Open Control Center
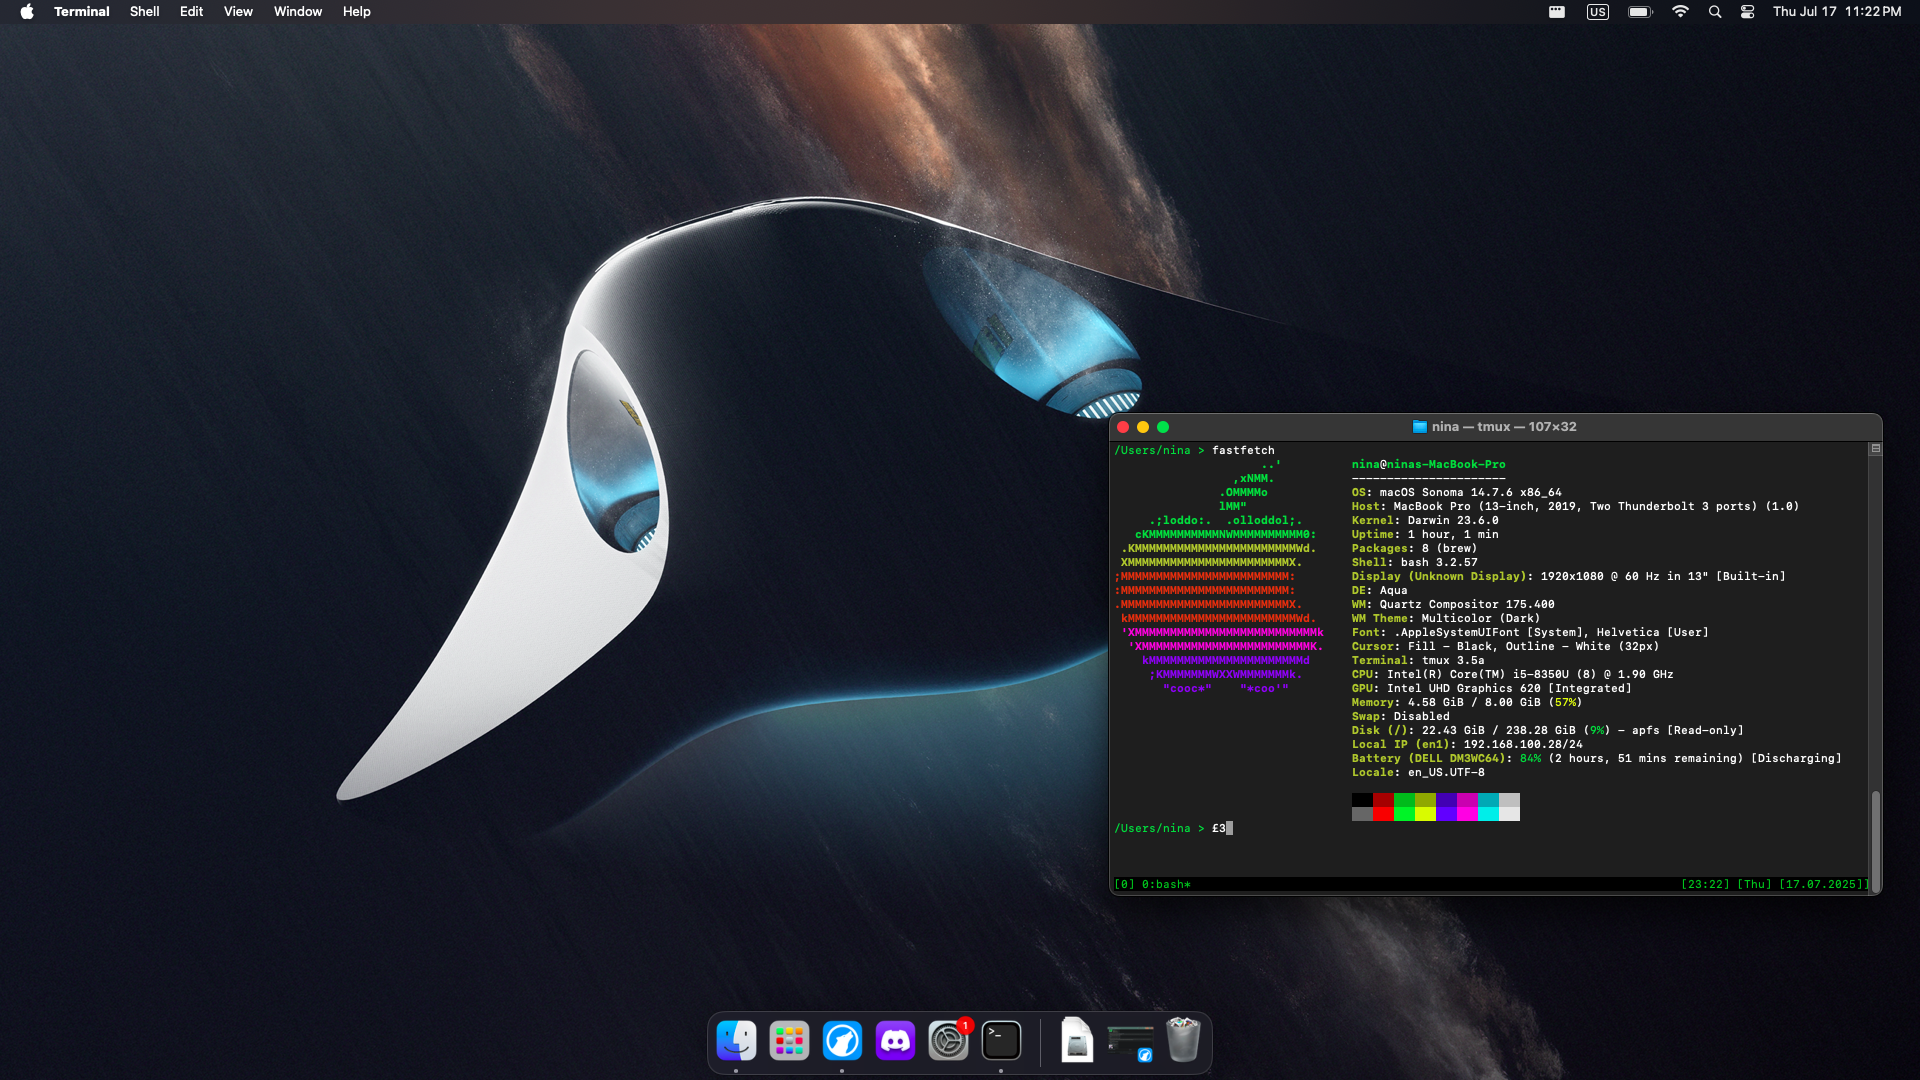The width and height of the screenshot is (1920, 1080). 1747,12
